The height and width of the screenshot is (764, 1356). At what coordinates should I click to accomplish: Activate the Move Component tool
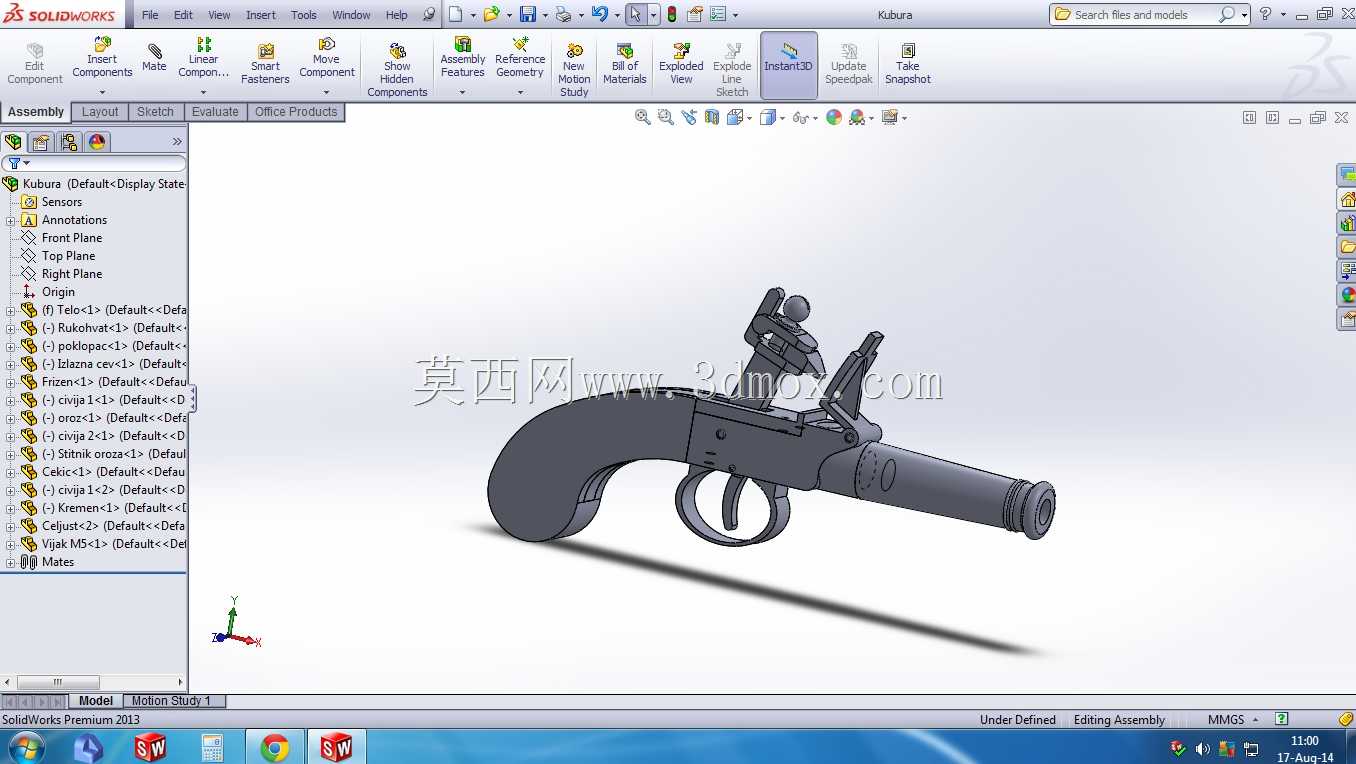click(x=327, y=58)
